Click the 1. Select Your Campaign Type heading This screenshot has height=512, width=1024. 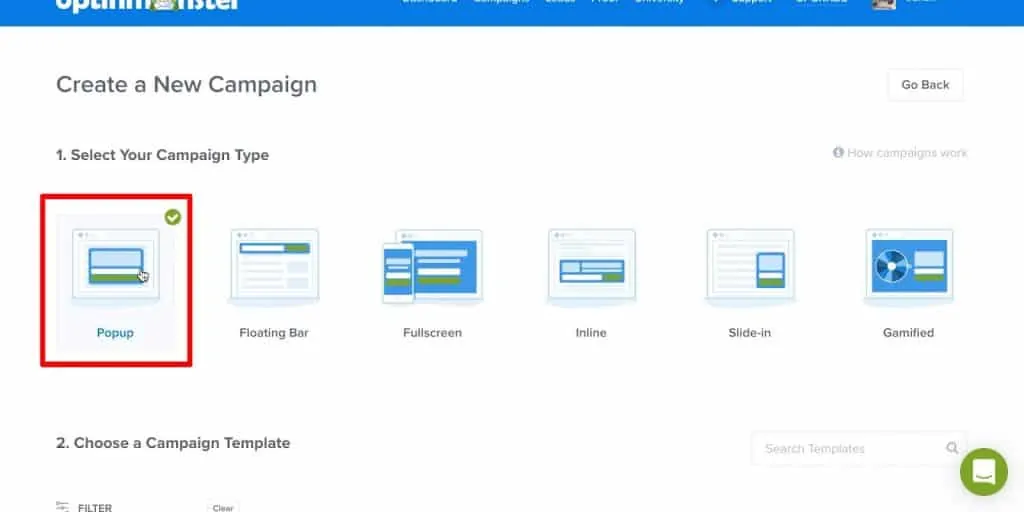pyautogui.click(x=163, y=155)
